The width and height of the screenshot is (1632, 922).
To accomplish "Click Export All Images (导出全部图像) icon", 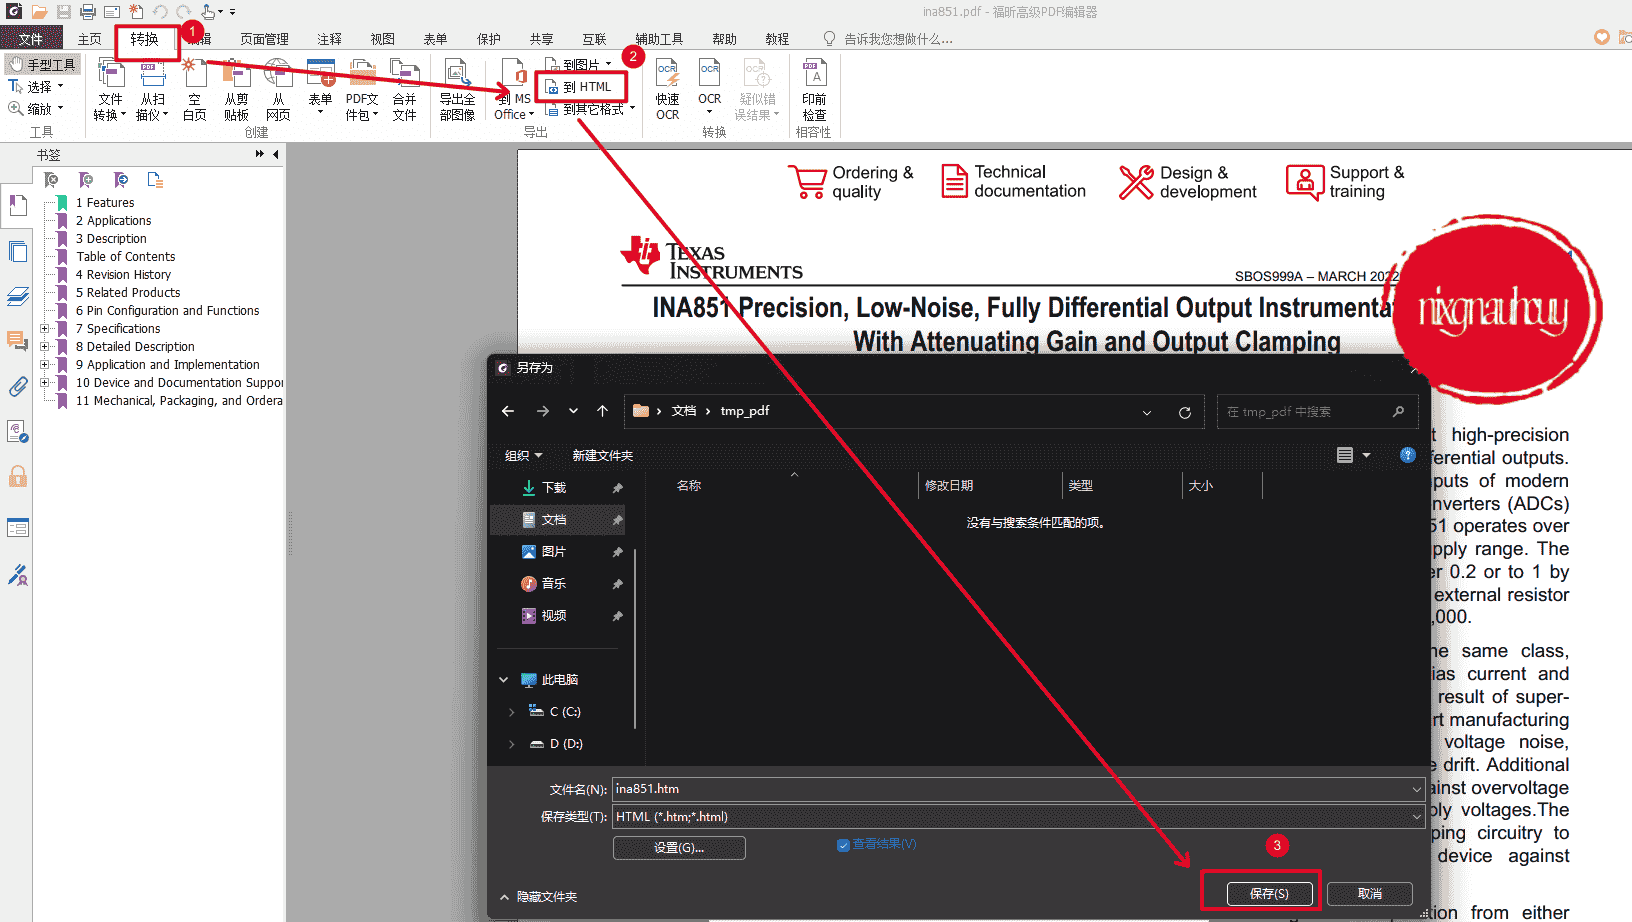I will (457, 88).
